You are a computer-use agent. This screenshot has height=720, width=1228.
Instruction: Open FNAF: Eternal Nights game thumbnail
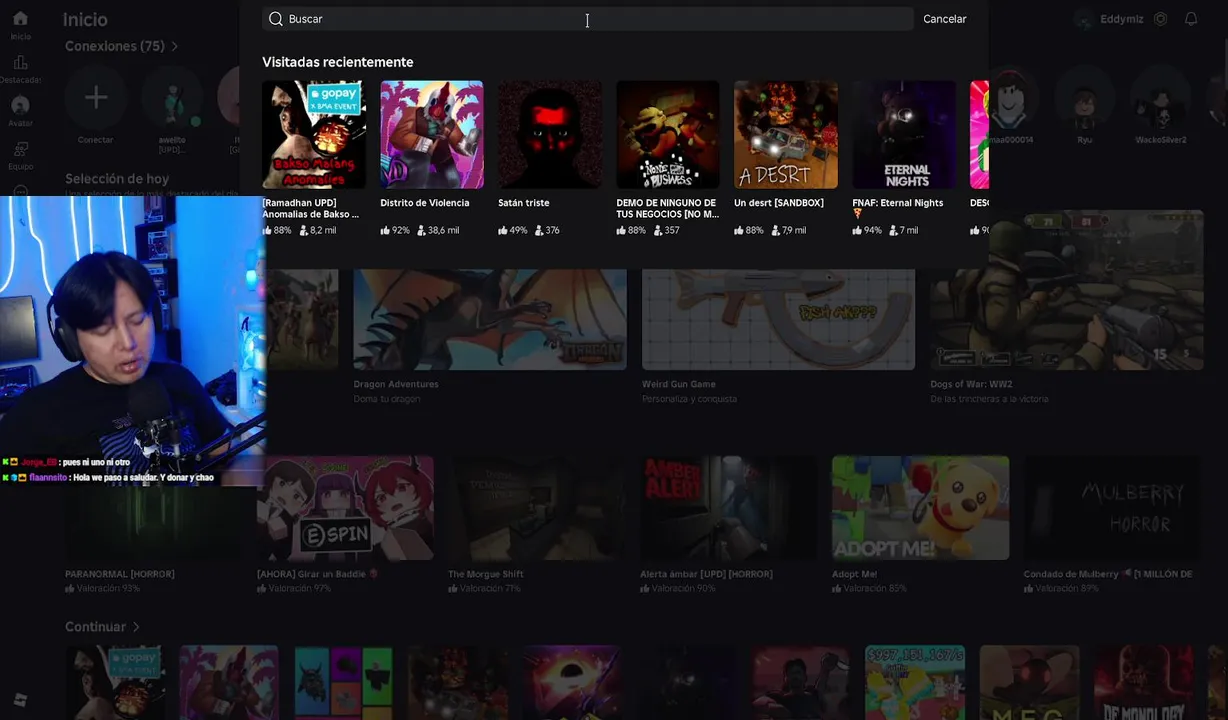(904, 135)
